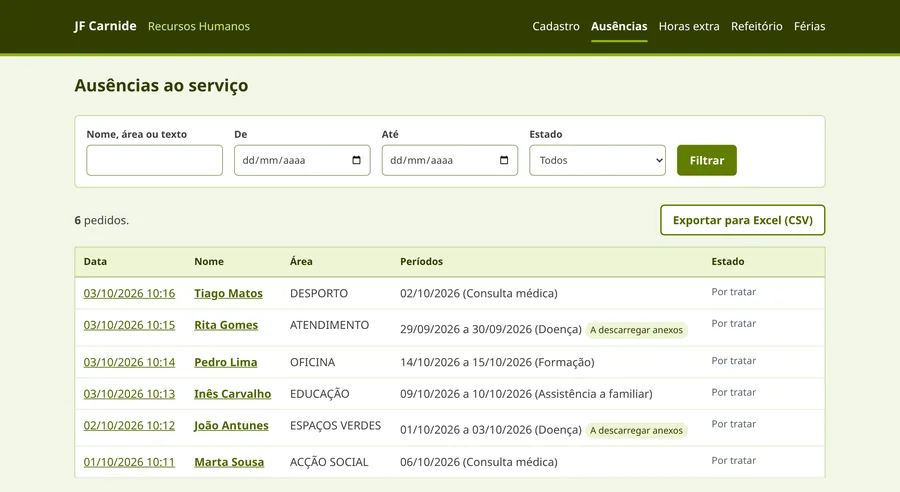Click period 01/10/2026 a 03/10/2026 (Doença)
Viewport: 900px width, 492px height.
coord(491,430)
